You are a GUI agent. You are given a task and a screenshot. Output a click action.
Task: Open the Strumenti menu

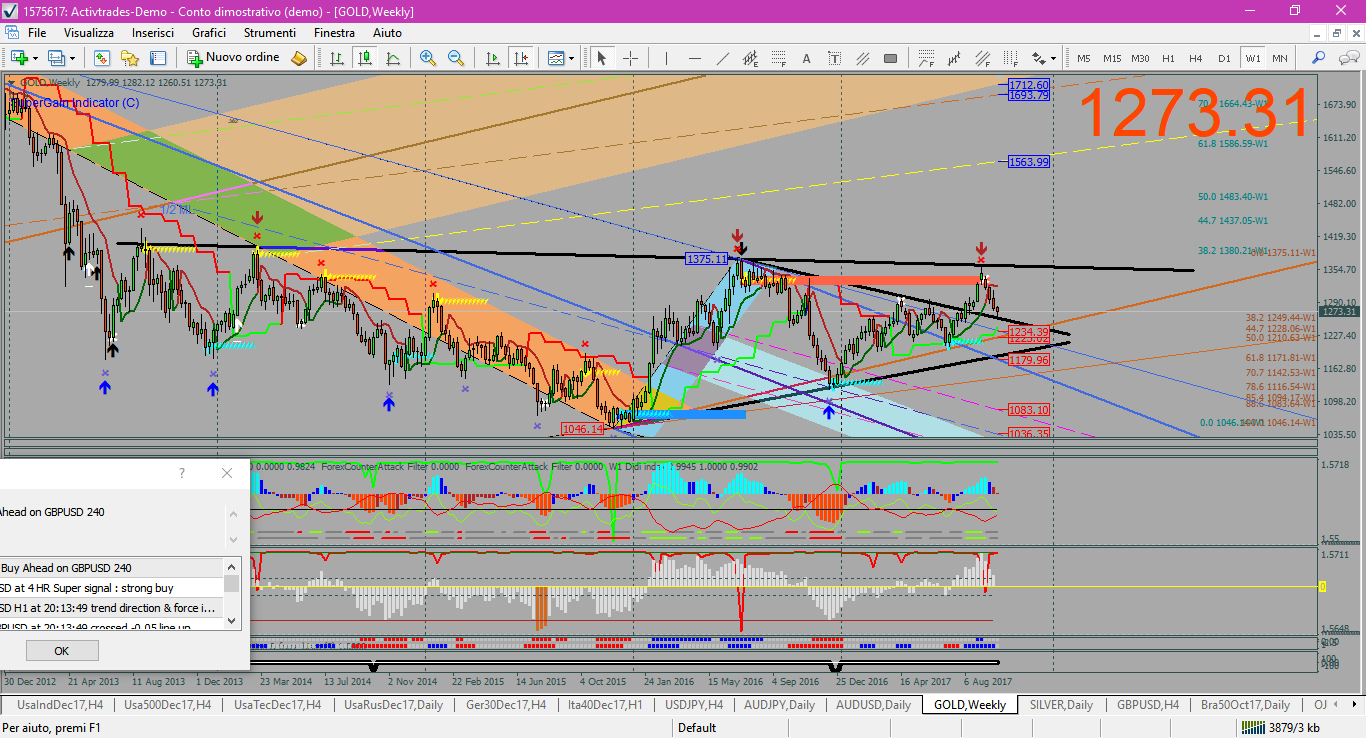click(270, 33)
